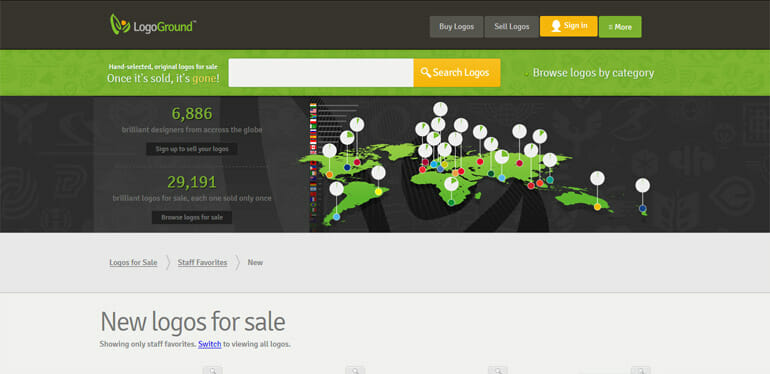This screenshot has width=770, height=374.
Task: Click the leaf bullet beside Browse logos by category
Action: 527,74
